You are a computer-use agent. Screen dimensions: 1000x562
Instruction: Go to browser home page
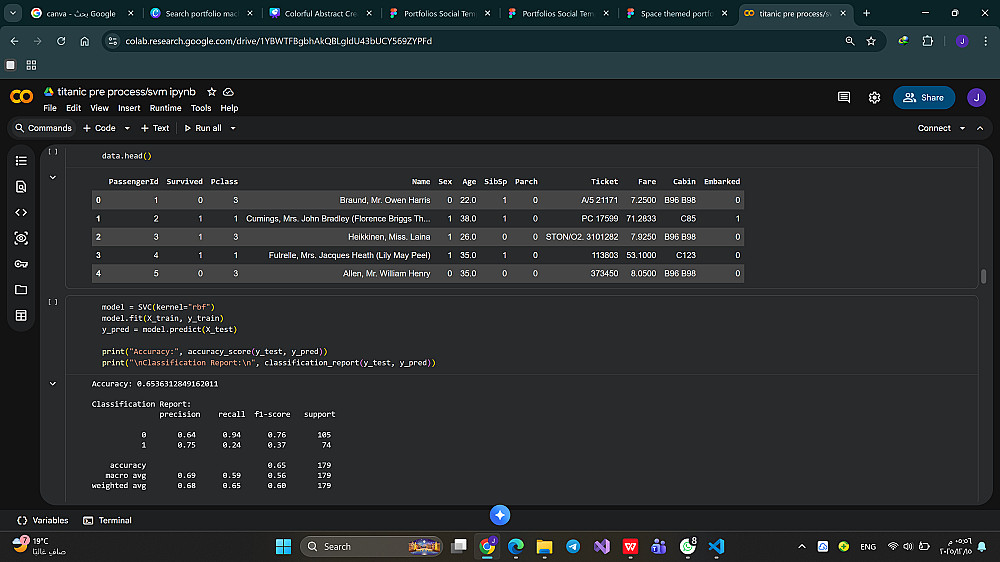point(84,41)
